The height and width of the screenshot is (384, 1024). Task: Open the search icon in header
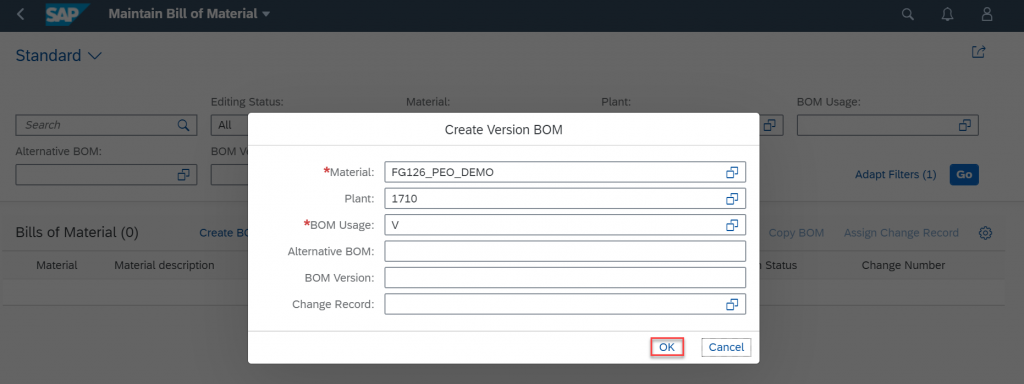pyautogui.click(x=907, y=14)
